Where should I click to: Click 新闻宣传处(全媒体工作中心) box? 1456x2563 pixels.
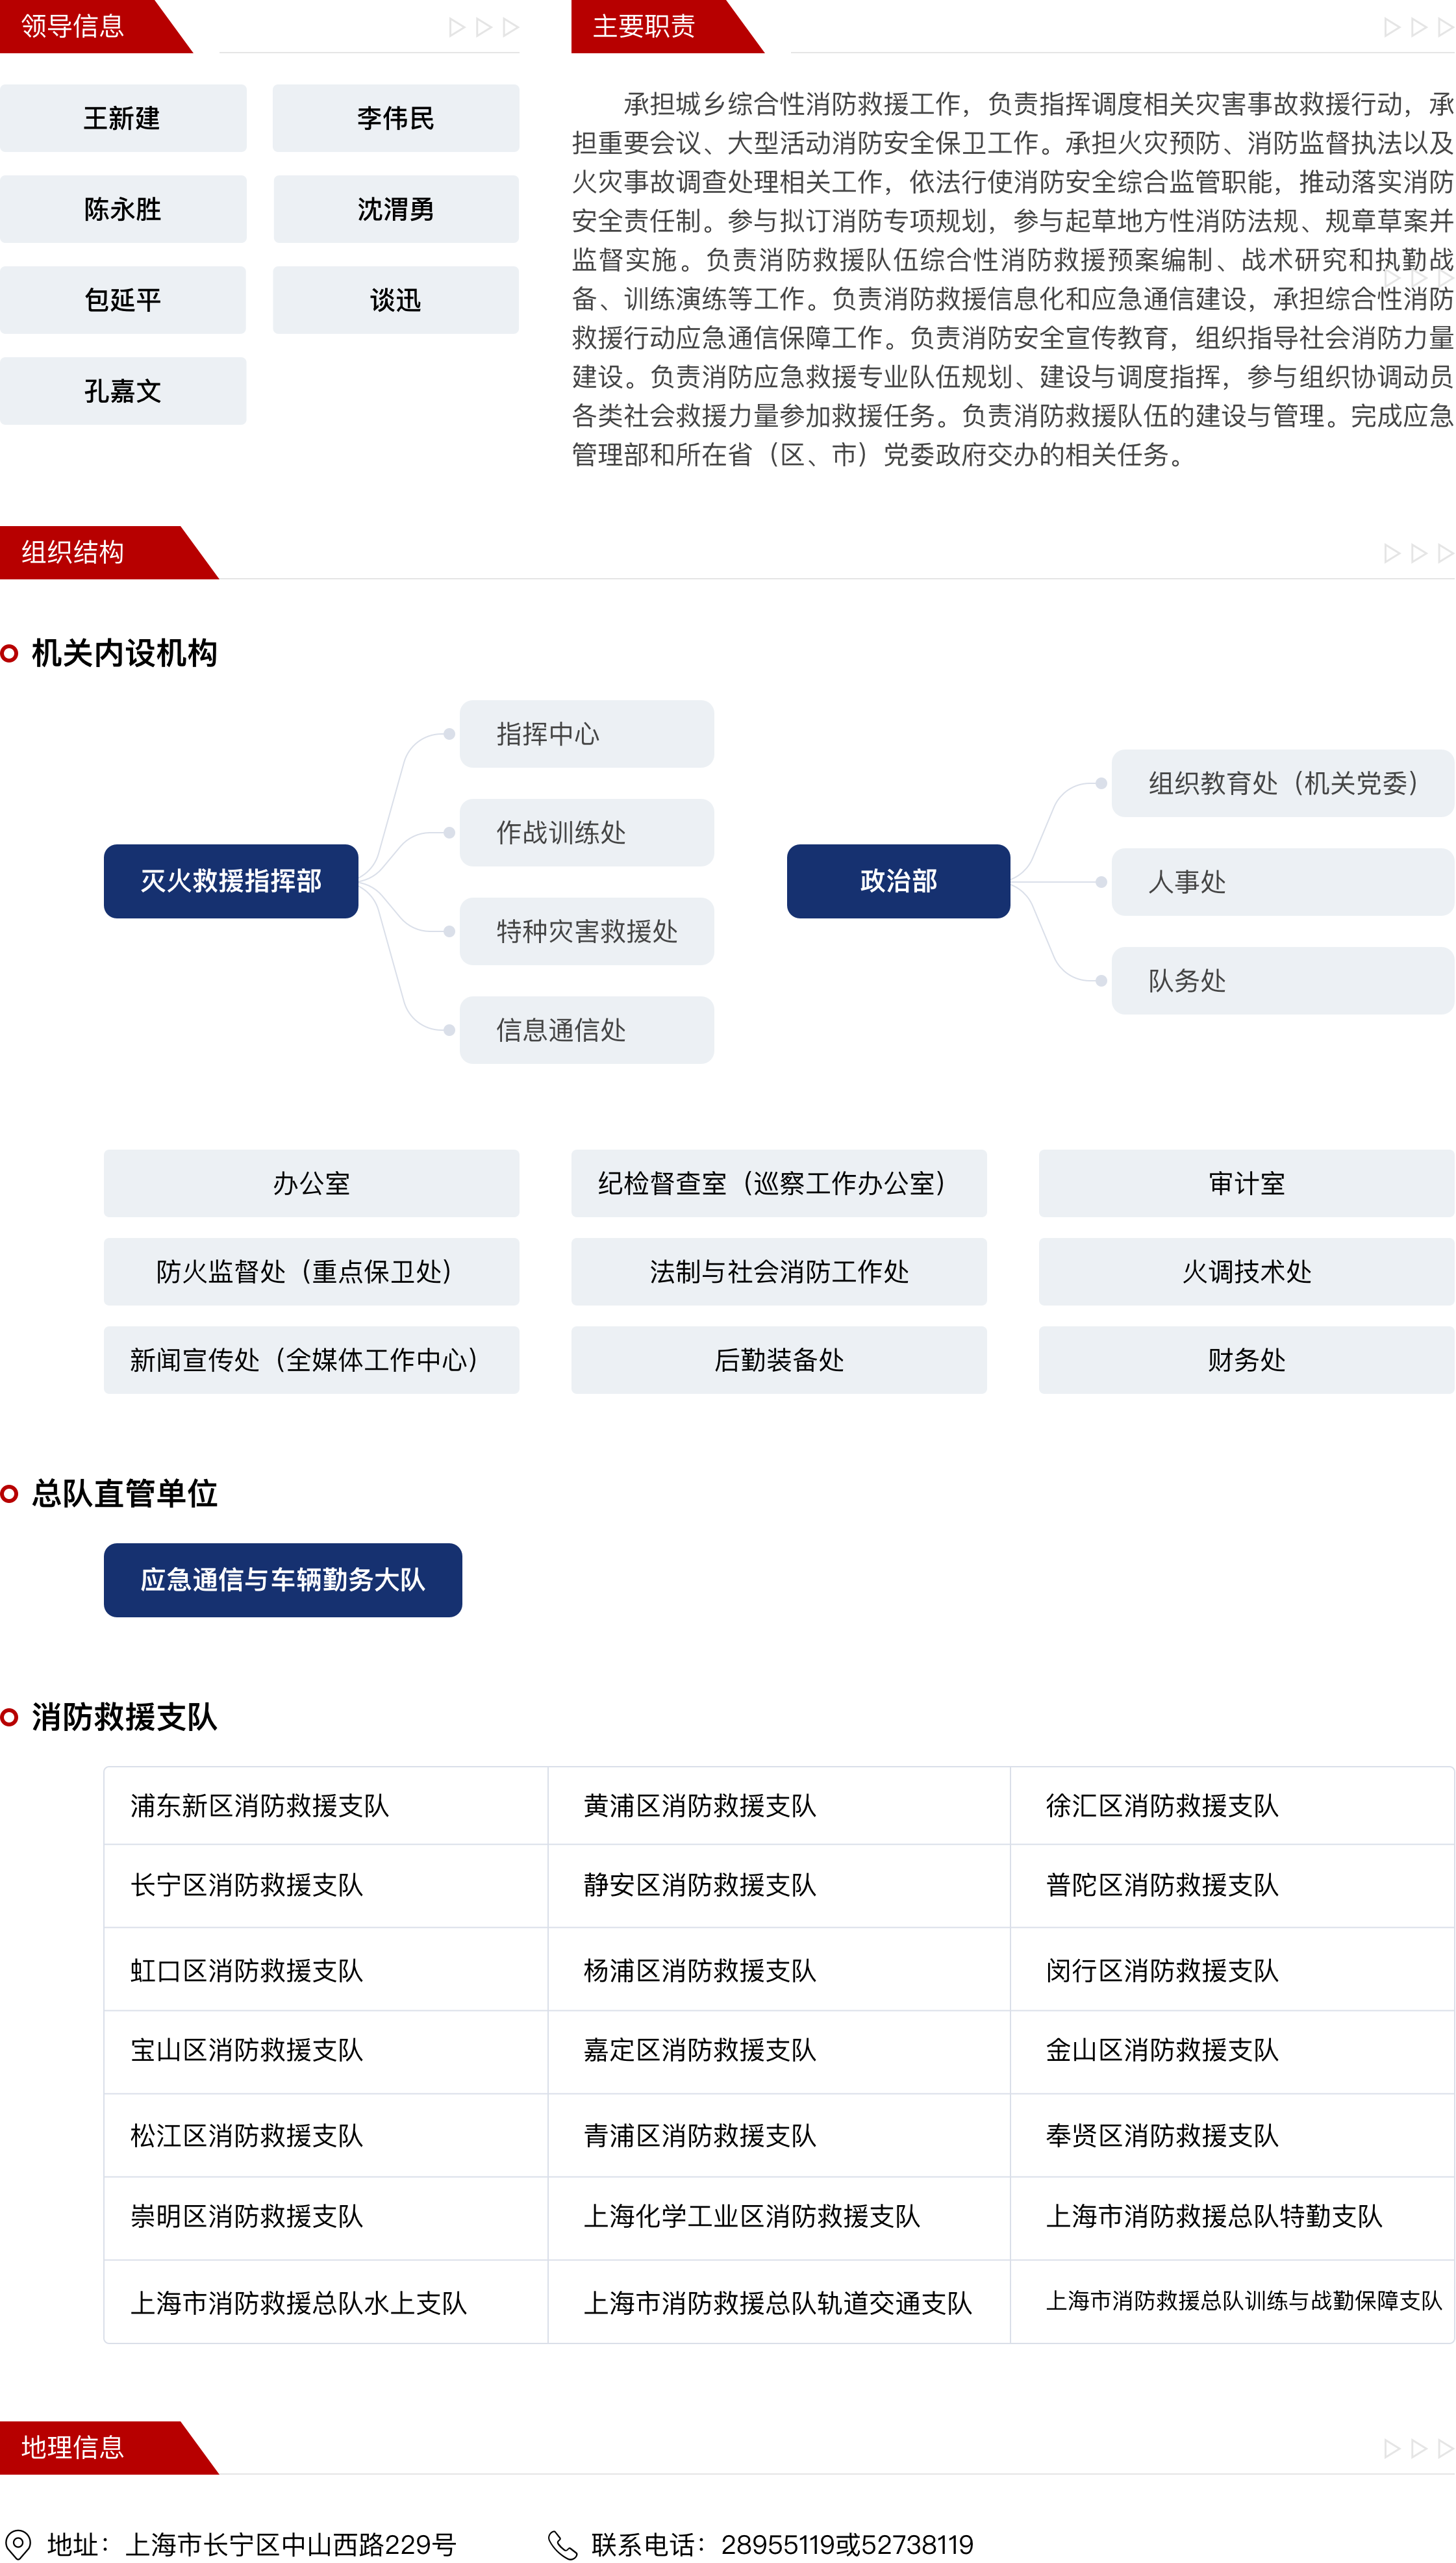(311, 1360)
